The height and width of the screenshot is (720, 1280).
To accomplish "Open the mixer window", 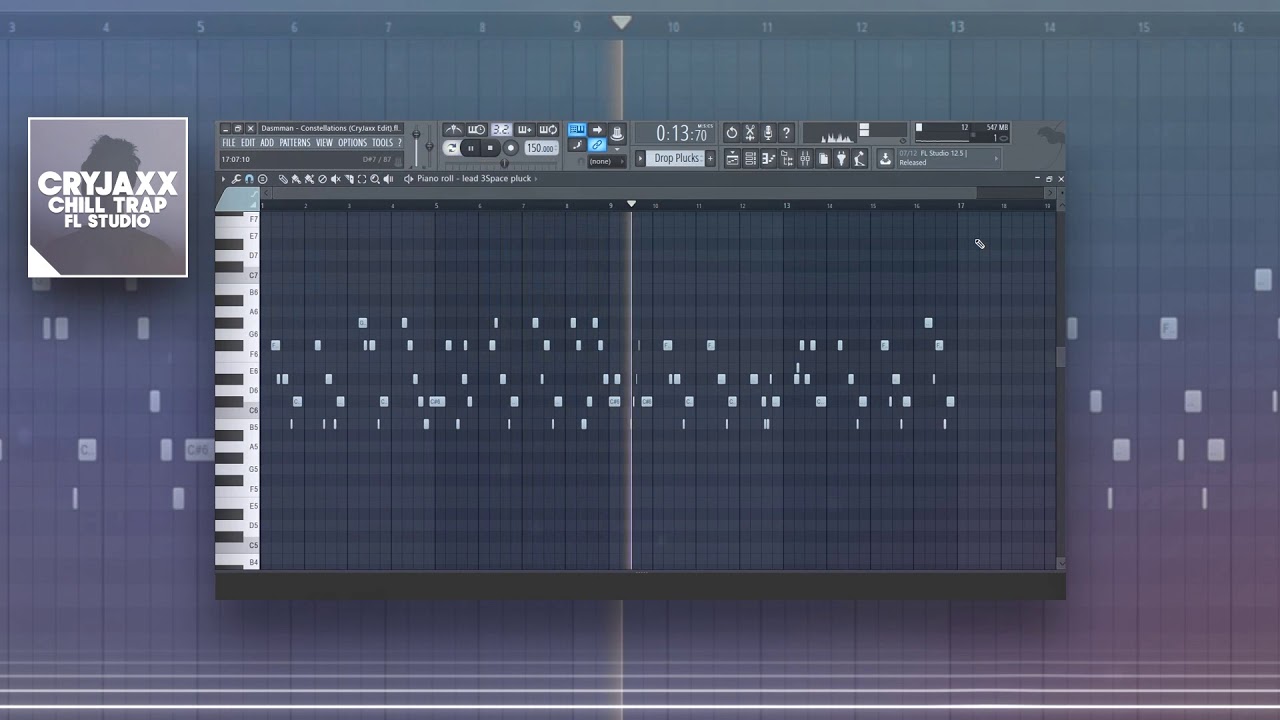I will click(x=805, y=158).
